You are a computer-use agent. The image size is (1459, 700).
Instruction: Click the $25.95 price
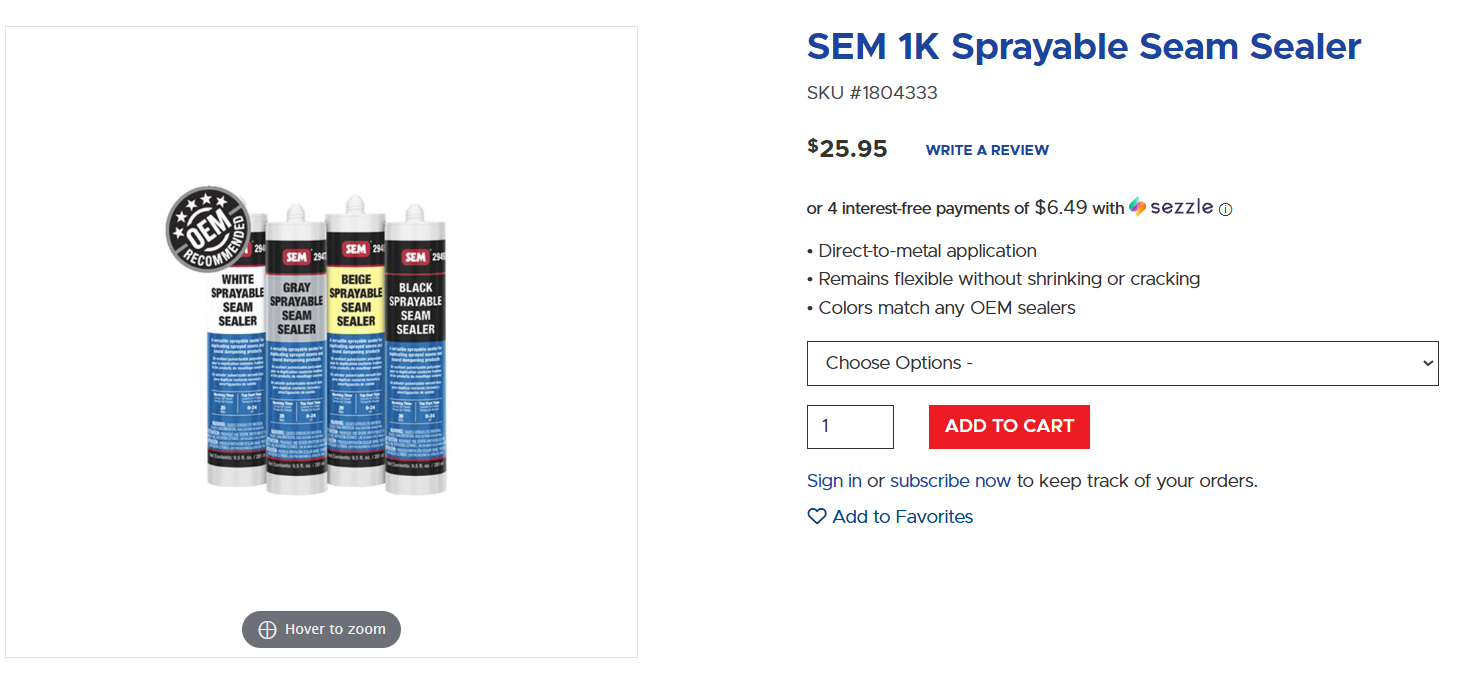848,149
